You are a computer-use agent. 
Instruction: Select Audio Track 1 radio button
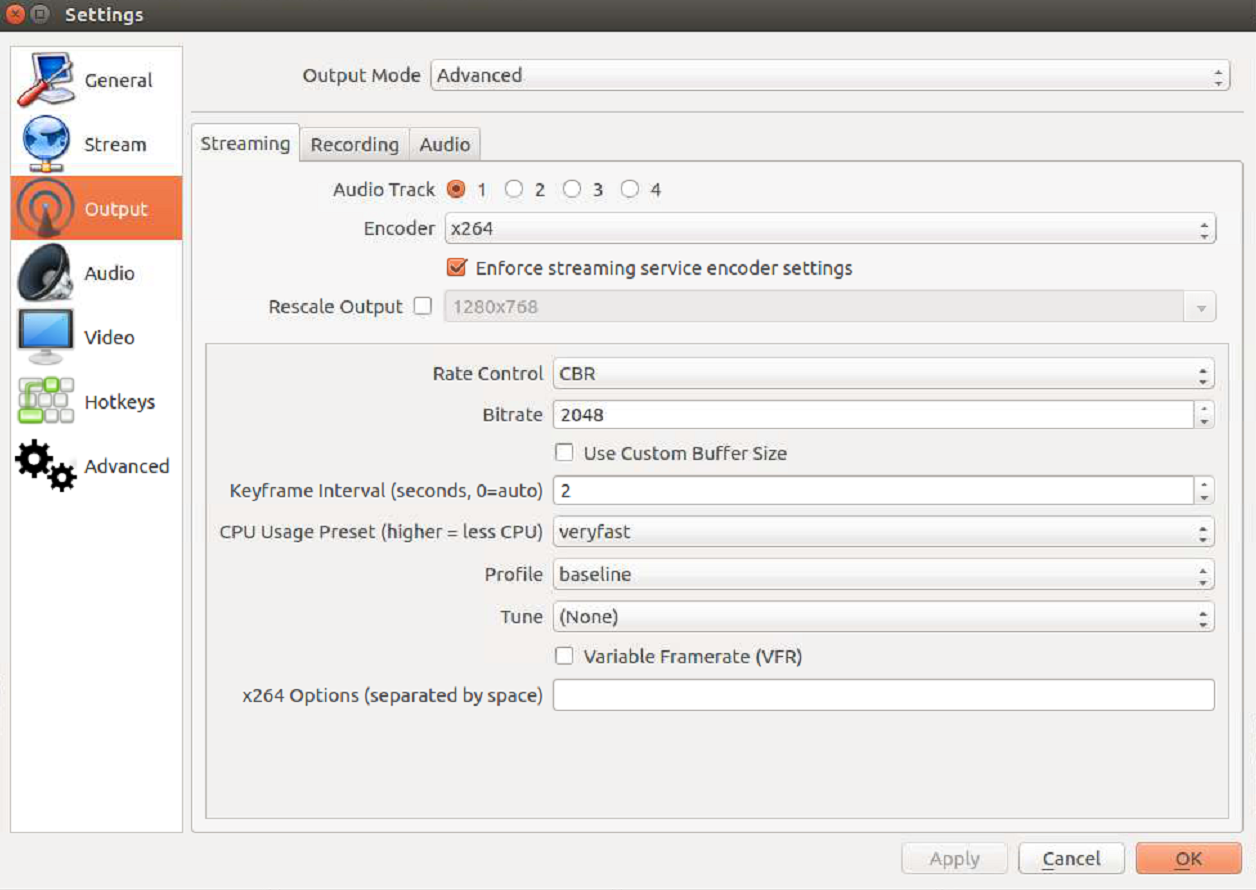tap(456, 189)
